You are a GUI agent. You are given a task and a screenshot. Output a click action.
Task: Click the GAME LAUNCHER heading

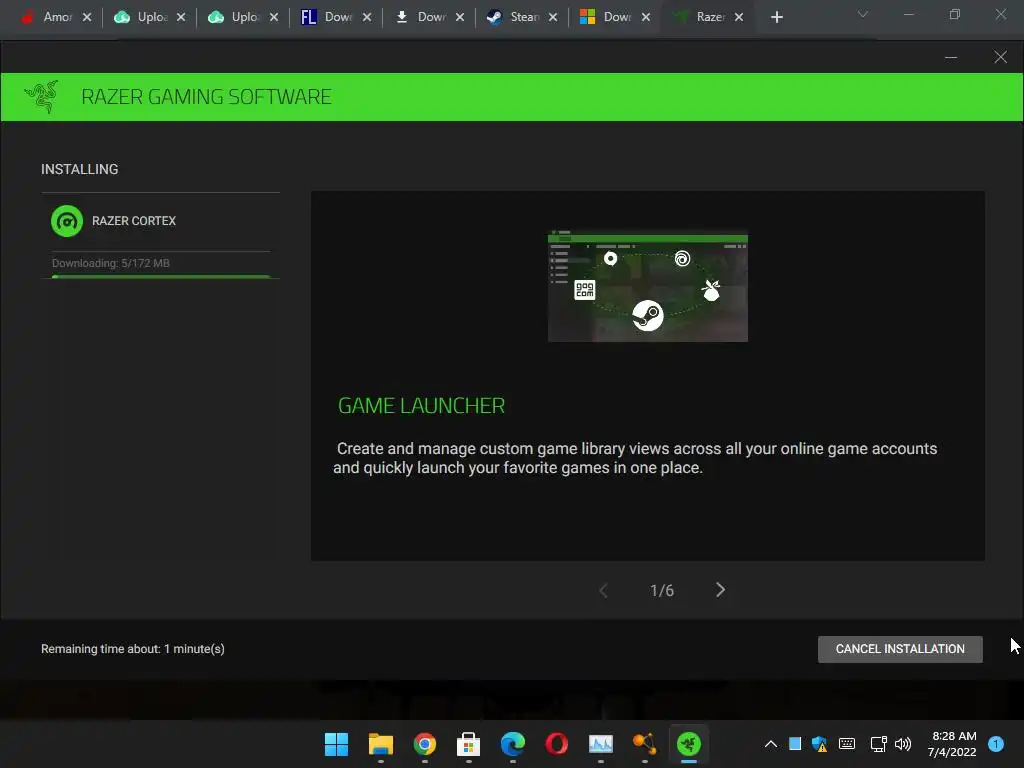pyautogui.click(x=421, y=406)
